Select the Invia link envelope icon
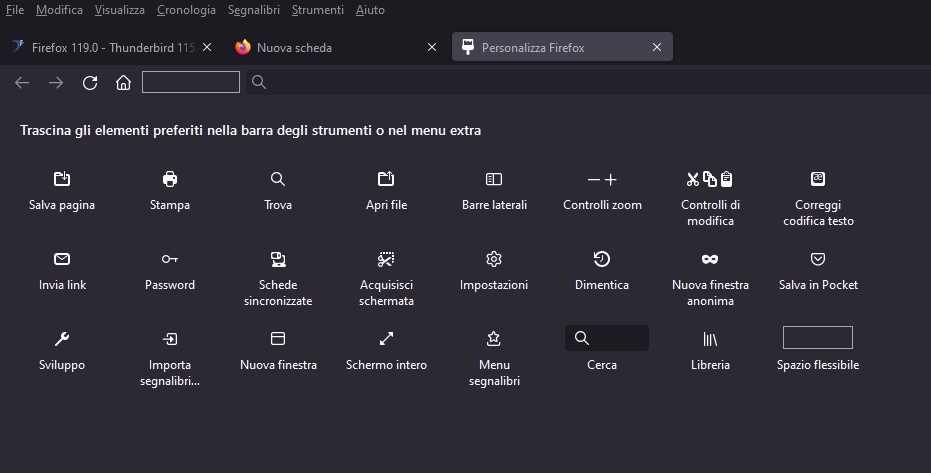This screenshot has height=473, width=931. pyautogui.click(x=62, y=259)
